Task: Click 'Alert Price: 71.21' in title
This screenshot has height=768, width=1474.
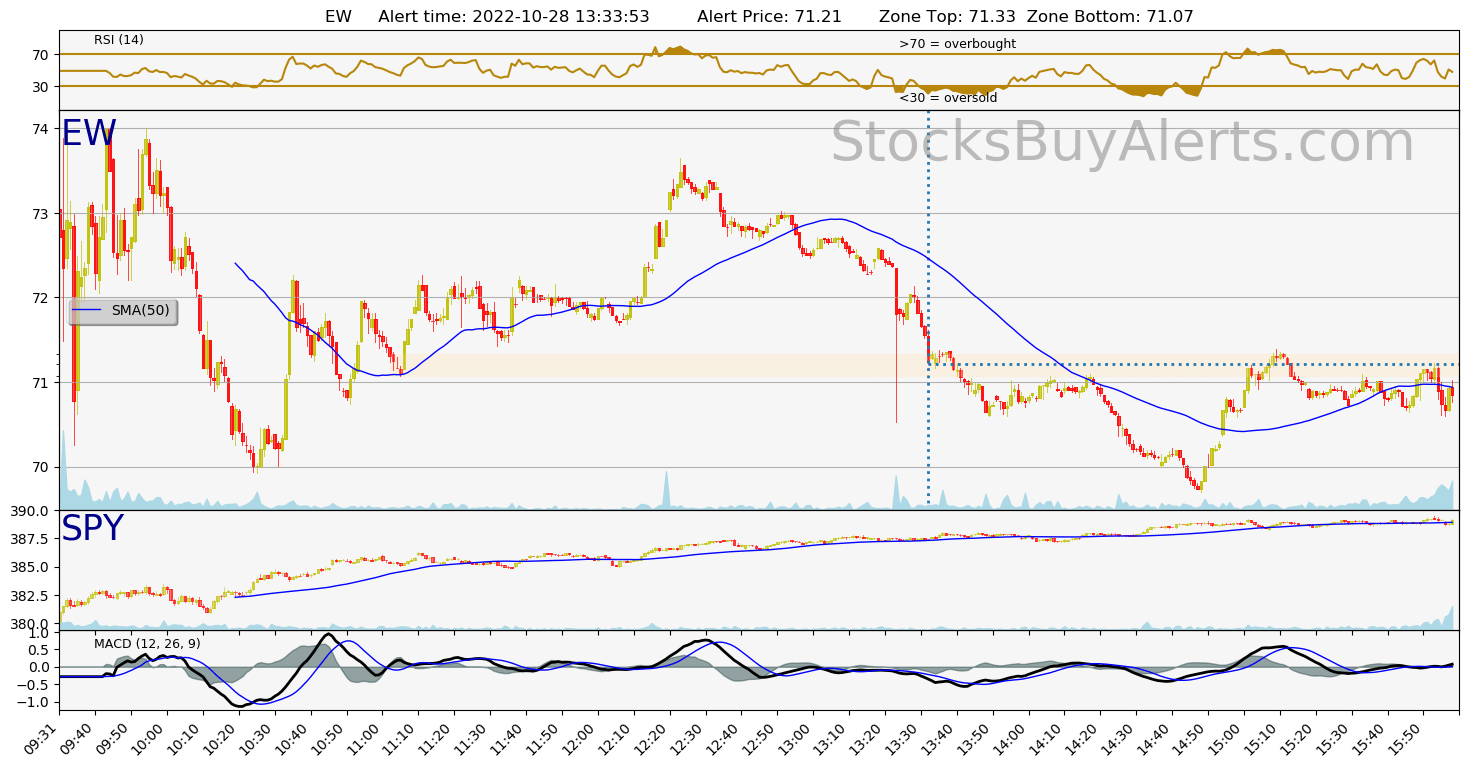Action: 769,17
